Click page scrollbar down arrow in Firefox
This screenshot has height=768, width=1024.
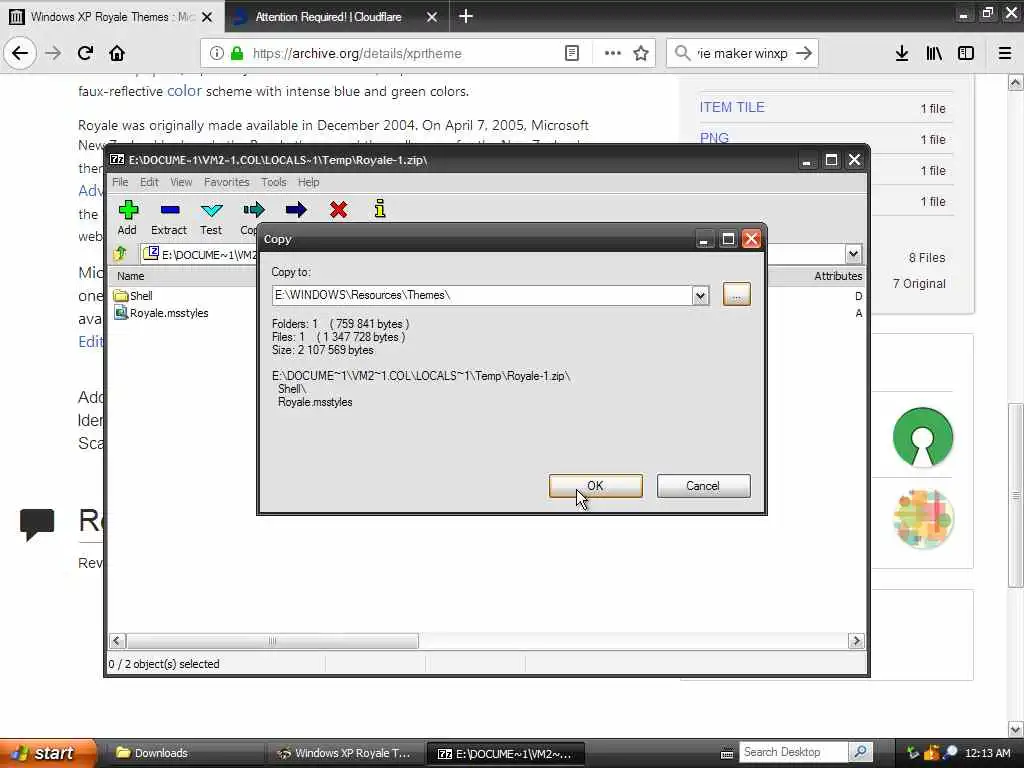pyautogui.click(x=1016, y=728)
